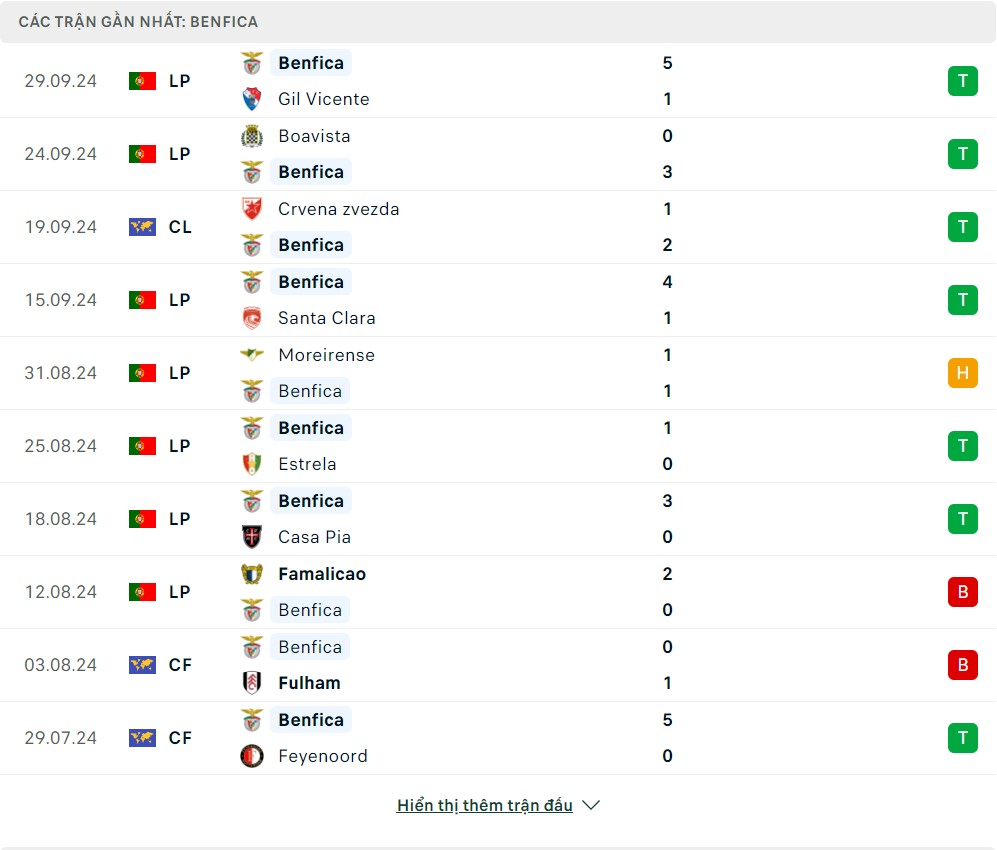Open the Fulham team link
Viewport: 997px width, 850px height.
pyautogui.click(x=309, y=683)
